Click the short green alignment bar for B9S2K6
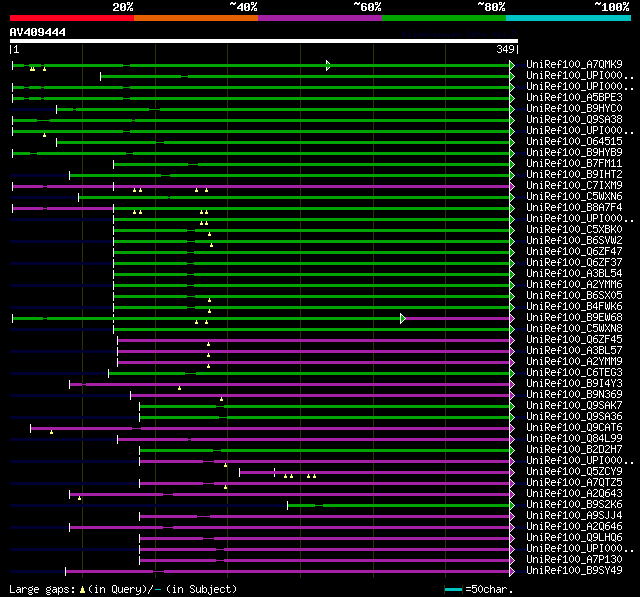Viewport: 640px width, 597px height. coord(399,506)
